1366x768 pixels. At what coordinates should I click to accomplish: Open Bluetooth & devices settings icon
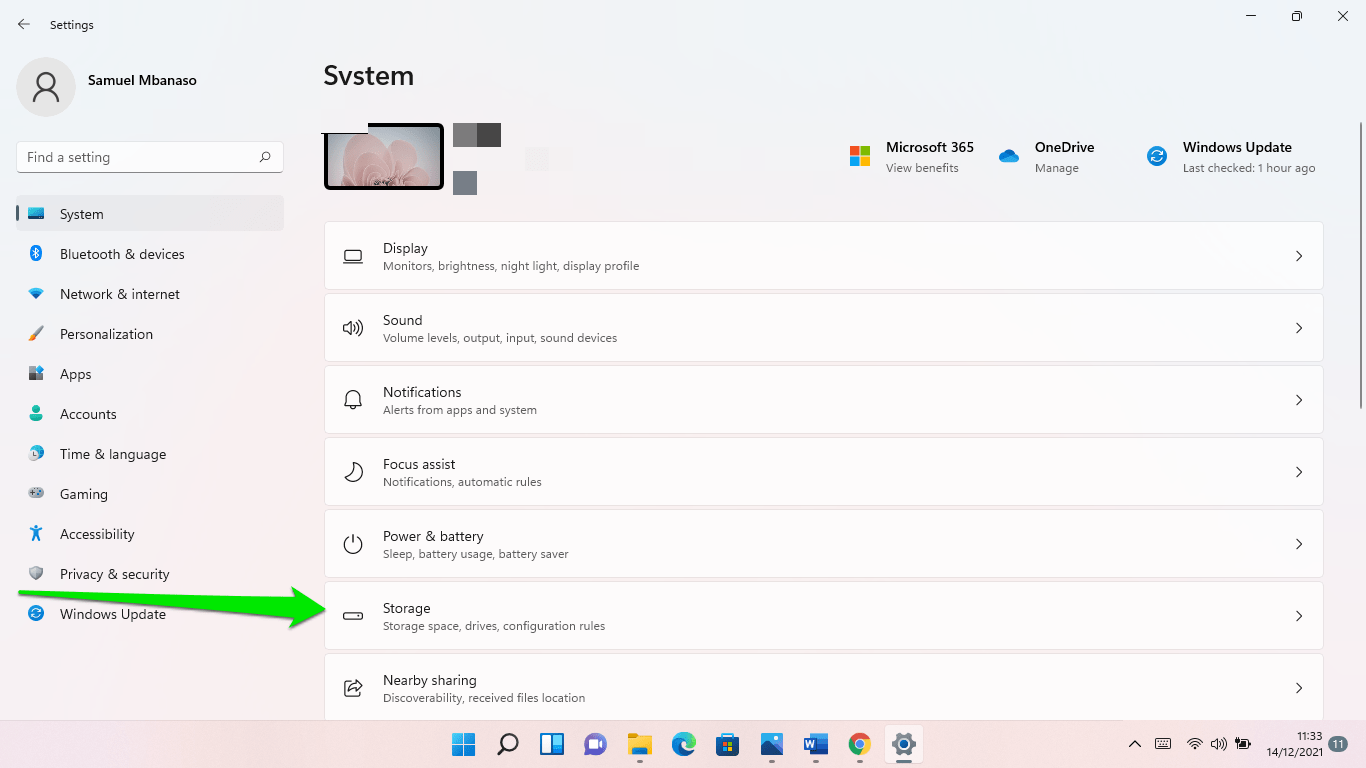point(36,254)
